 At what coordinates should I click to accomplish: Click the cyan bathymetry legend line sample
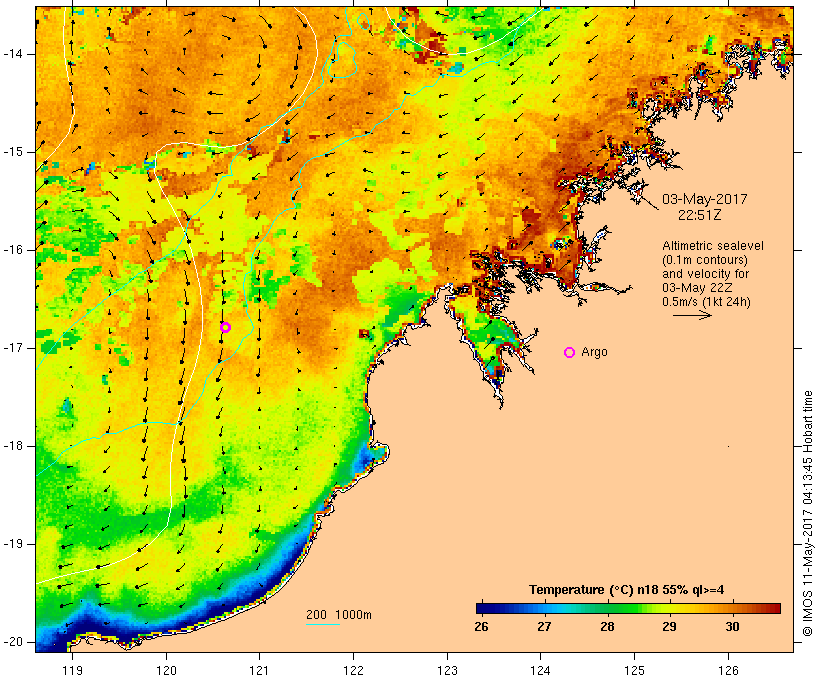tap(323, 624)
